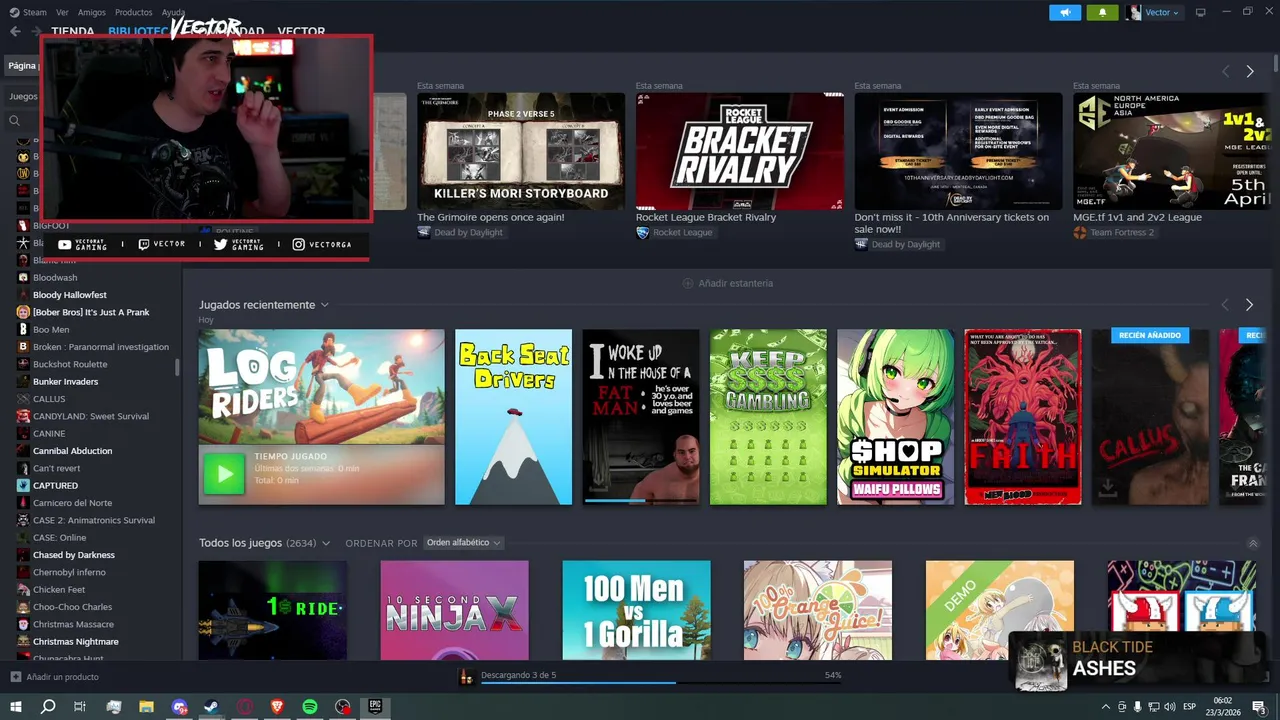Open the Amigos menu

point(92,12)
